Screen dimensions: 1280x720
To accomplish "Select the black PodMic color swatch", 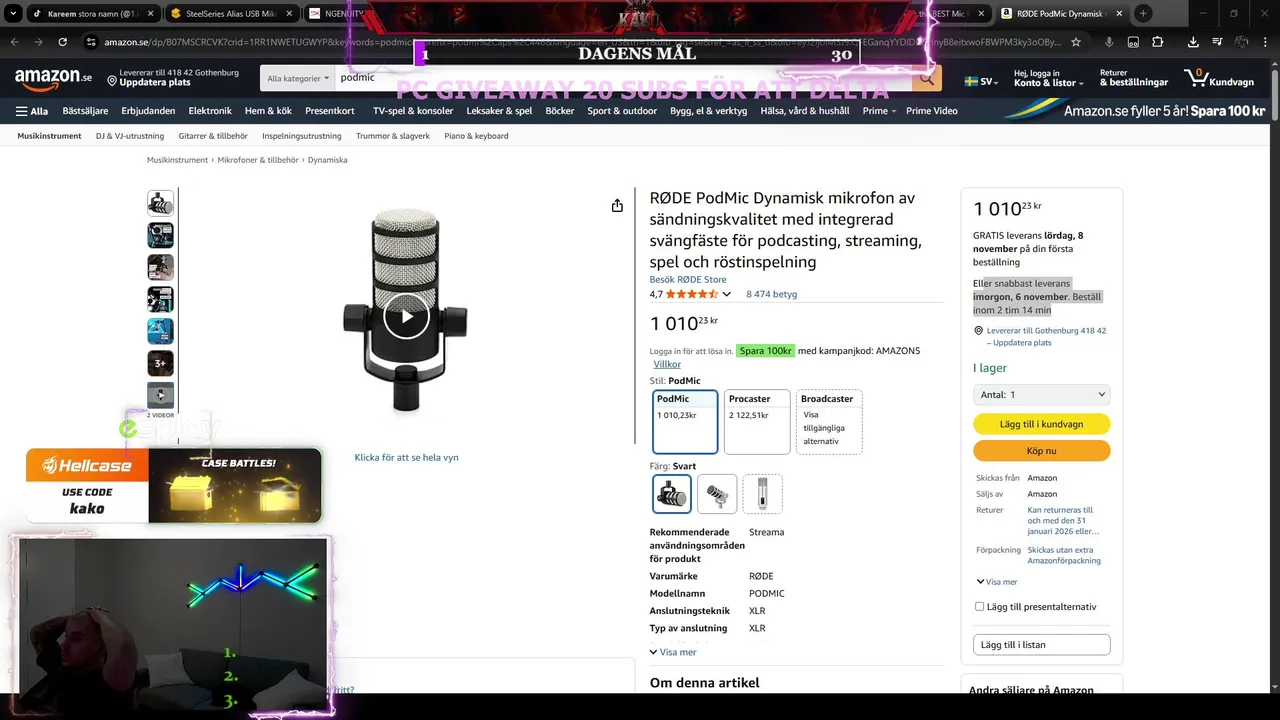I will pyautogui.click(x=671, y=494).
